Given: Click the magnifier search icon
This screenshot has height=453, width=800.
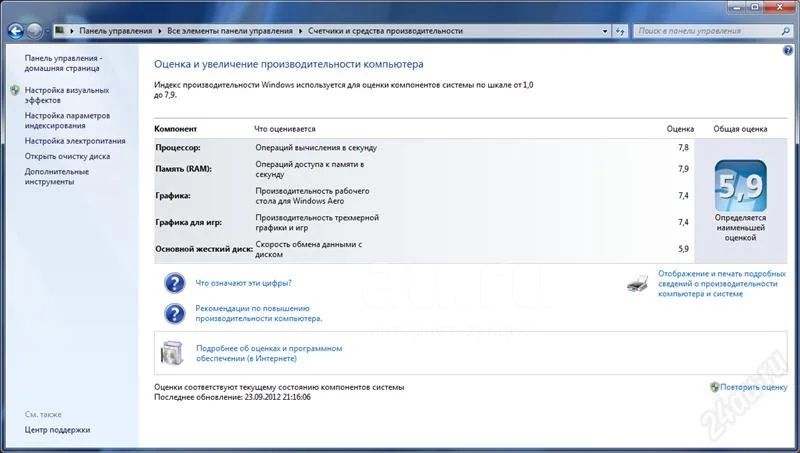Looking at the screenshot, I should point(785,31).
